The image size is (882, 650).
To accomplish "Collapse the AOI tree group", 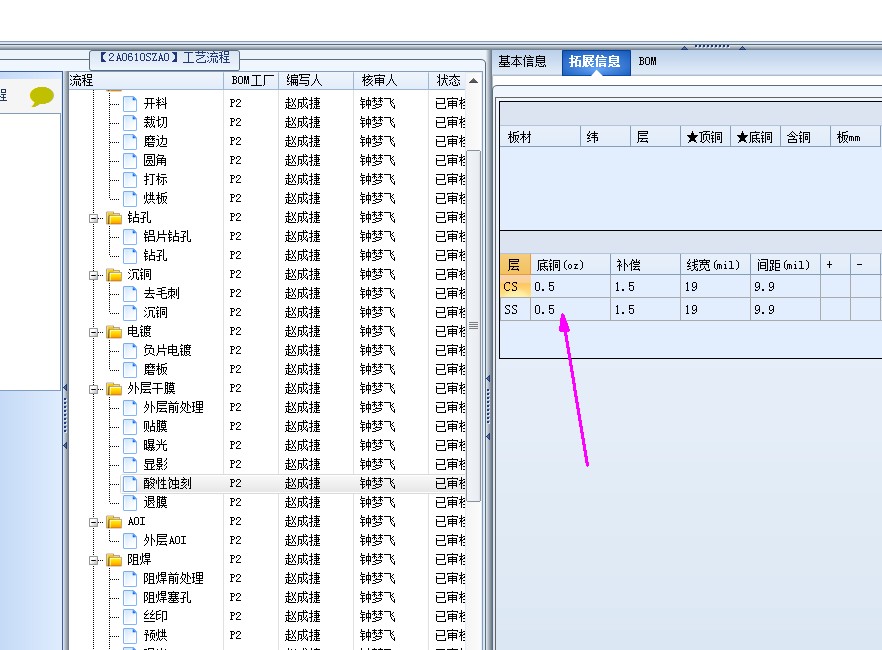I will (93, 522).
